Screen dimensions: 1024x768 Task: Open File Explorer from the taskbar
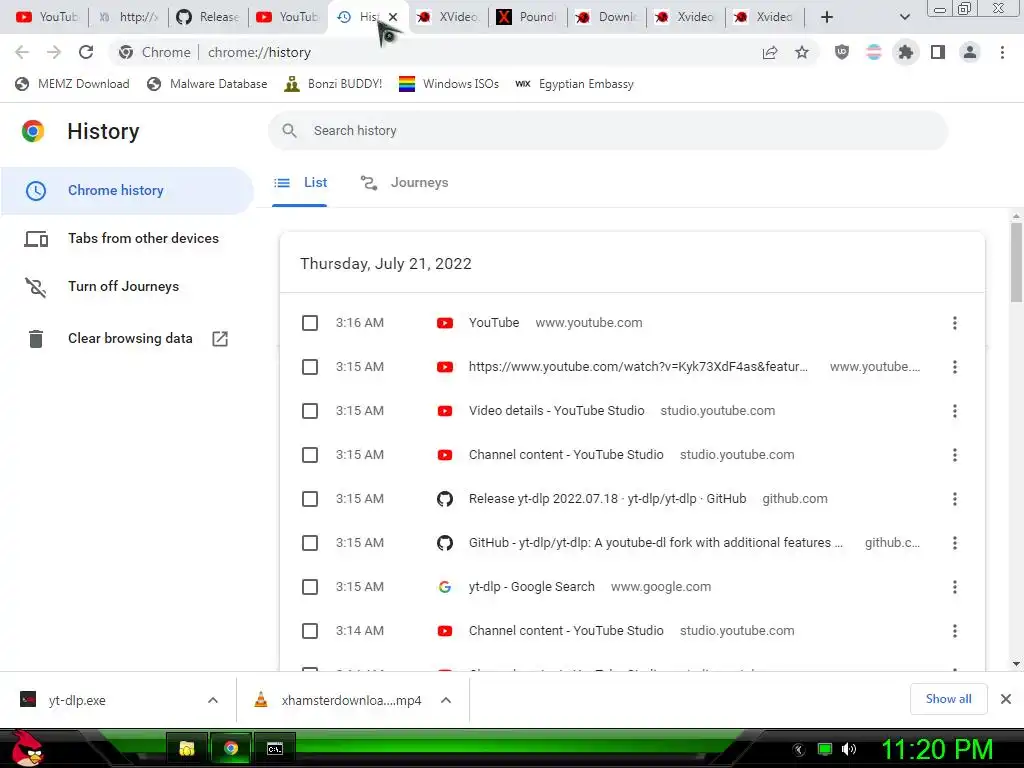[187, 748]
